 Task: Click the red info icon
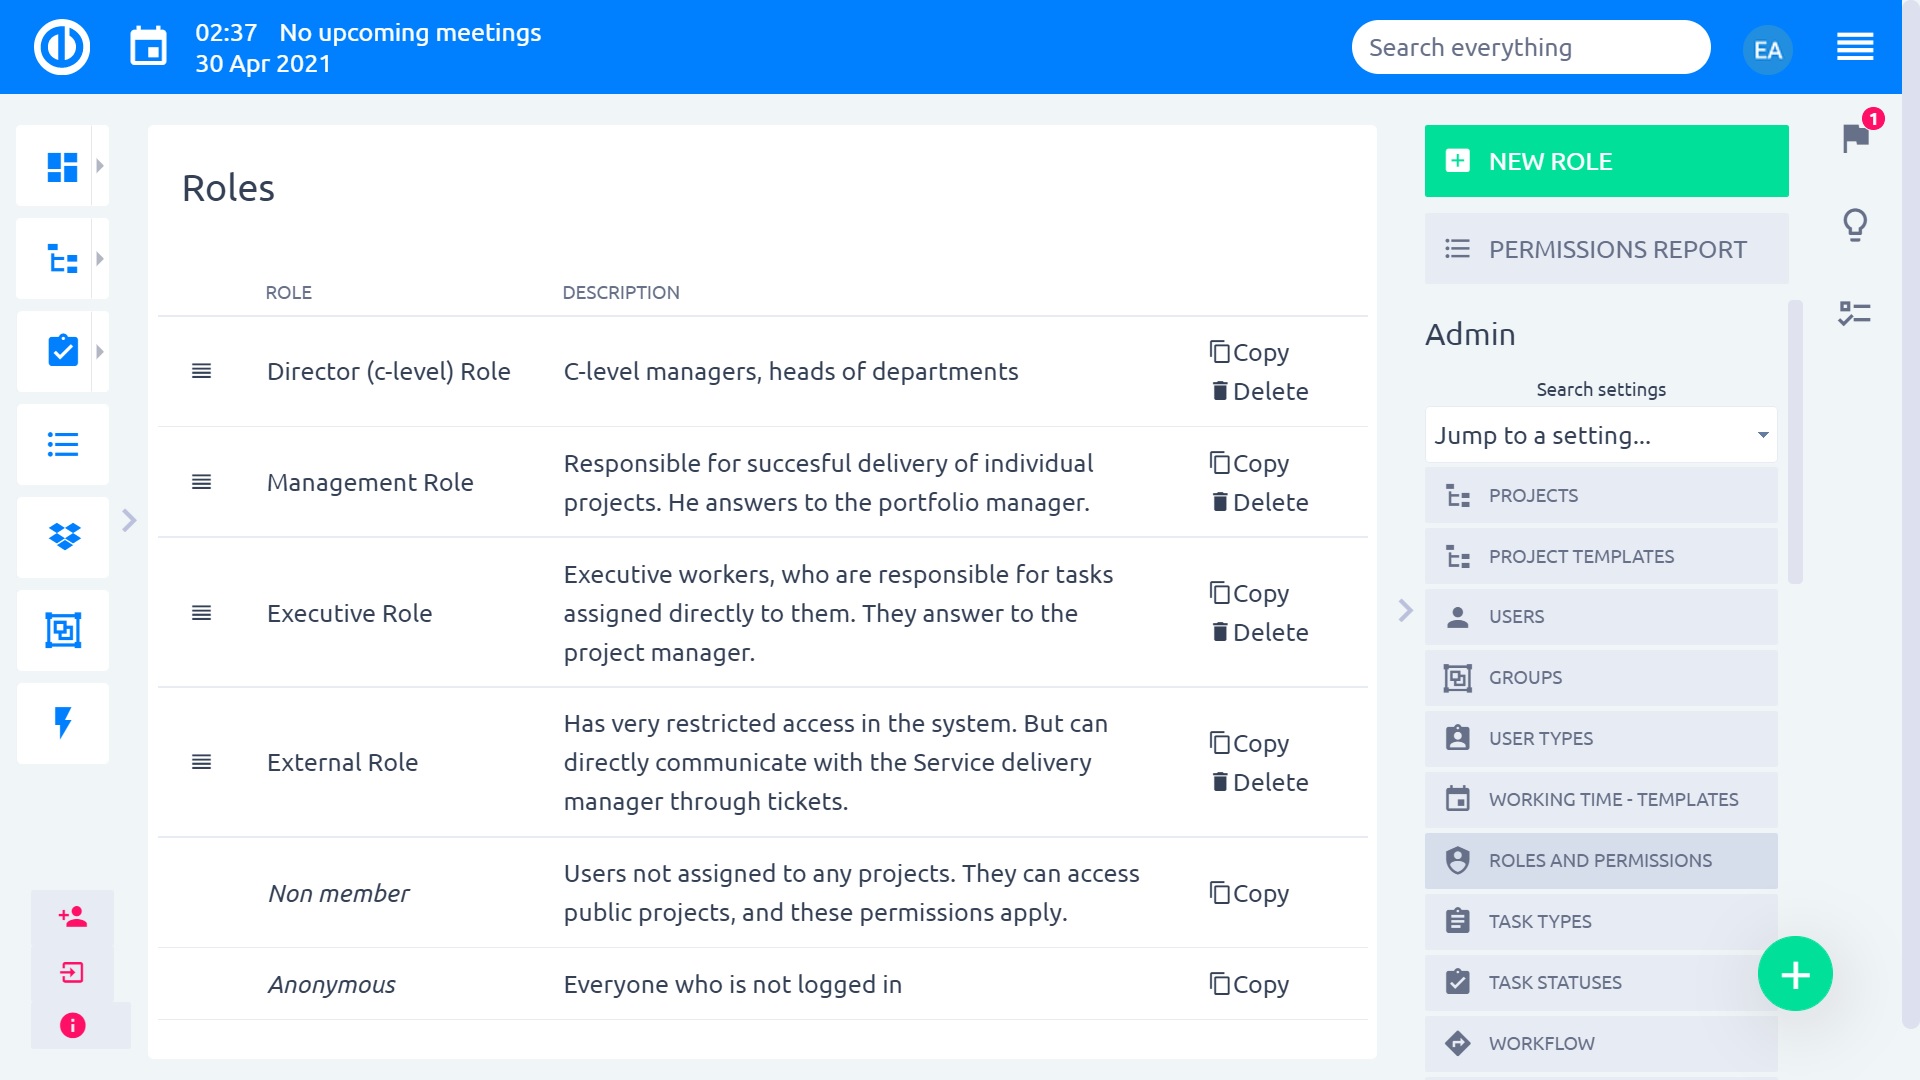click(x=73, y=1025)
